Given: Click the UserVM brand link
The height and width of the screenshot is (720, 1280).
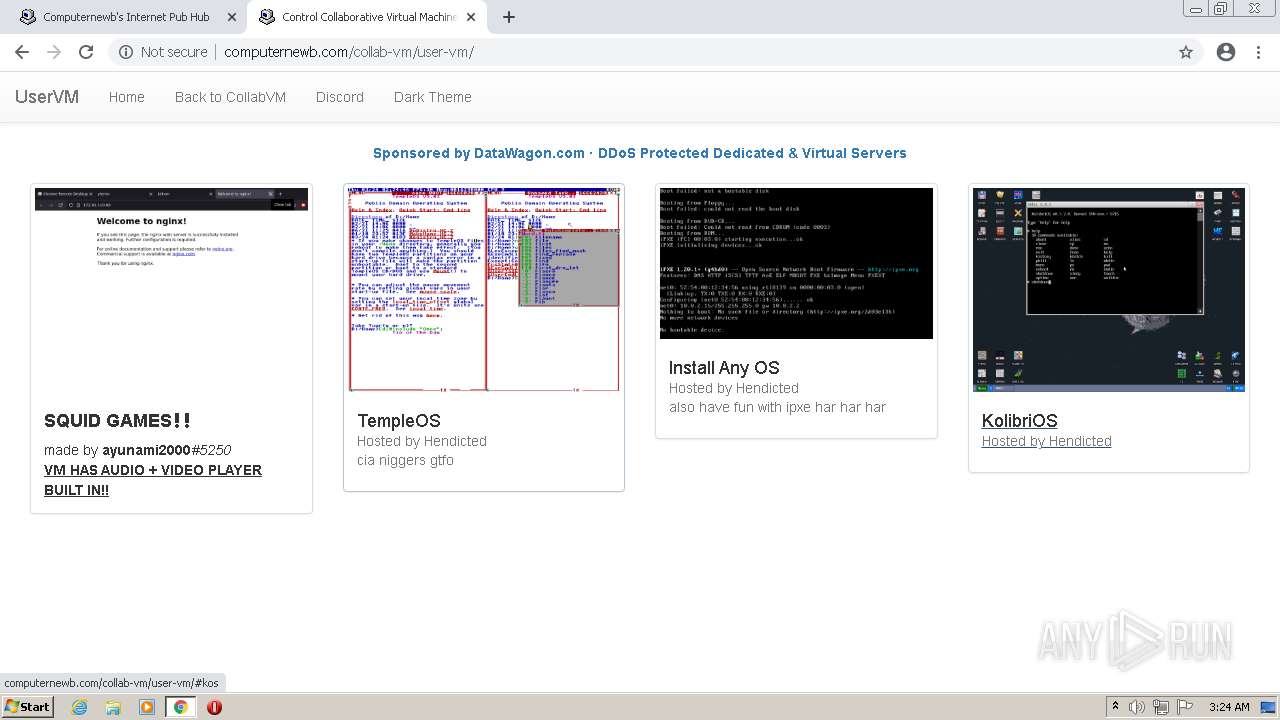Looking at the screenshot, I should (x=47, y=97).
